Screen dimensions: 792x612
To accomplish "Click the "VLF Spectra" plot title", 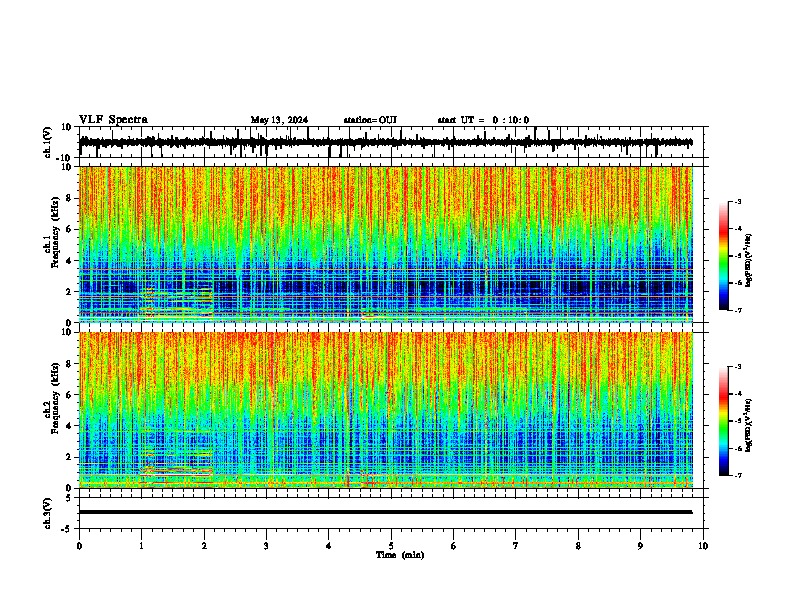I will 113,120.
